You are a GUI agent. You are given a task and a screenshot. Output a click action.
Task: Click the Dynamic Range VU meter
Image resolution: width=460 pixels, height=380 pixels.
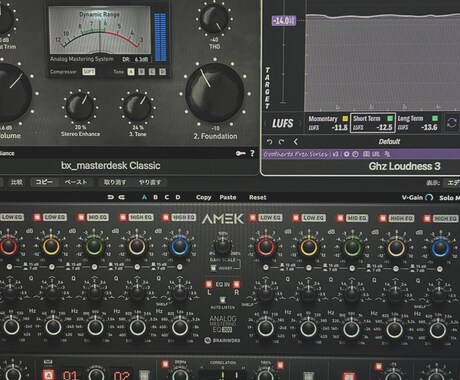click(x=100, y=29)
